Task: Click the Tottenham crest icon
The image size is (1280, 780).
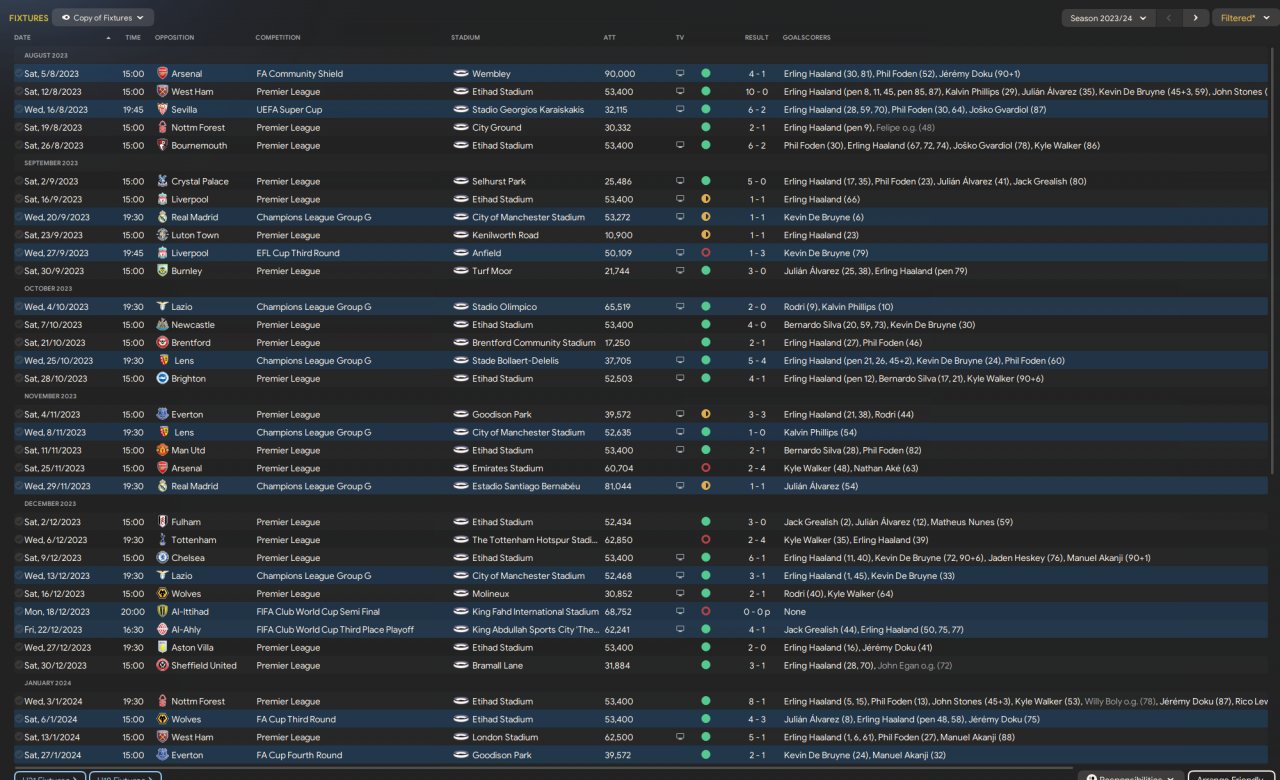Action: pos(163,540)
